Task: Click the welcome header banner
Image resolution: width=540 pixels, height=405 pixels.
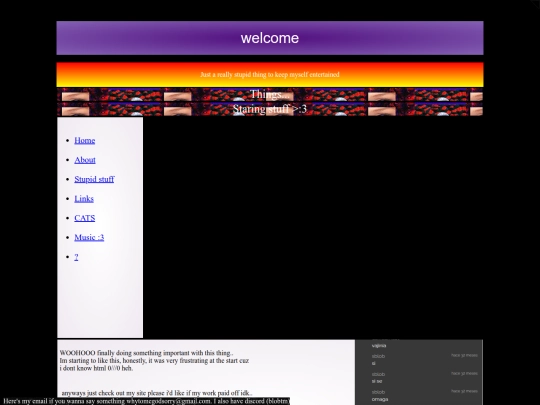Action: [270, 38]
